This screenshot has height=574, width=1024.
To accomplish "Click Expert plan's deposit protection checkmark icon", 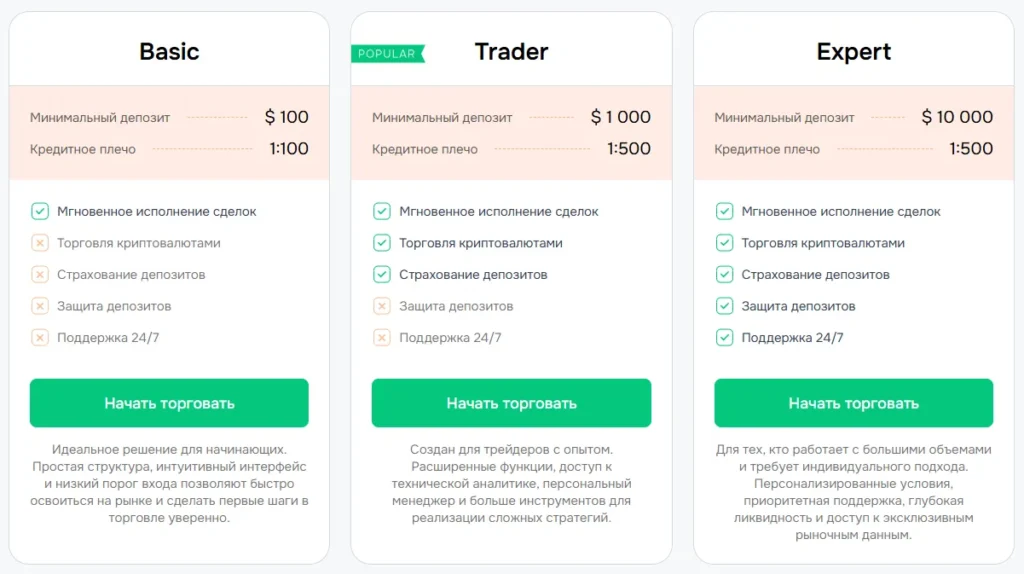I will pos(725,306).
